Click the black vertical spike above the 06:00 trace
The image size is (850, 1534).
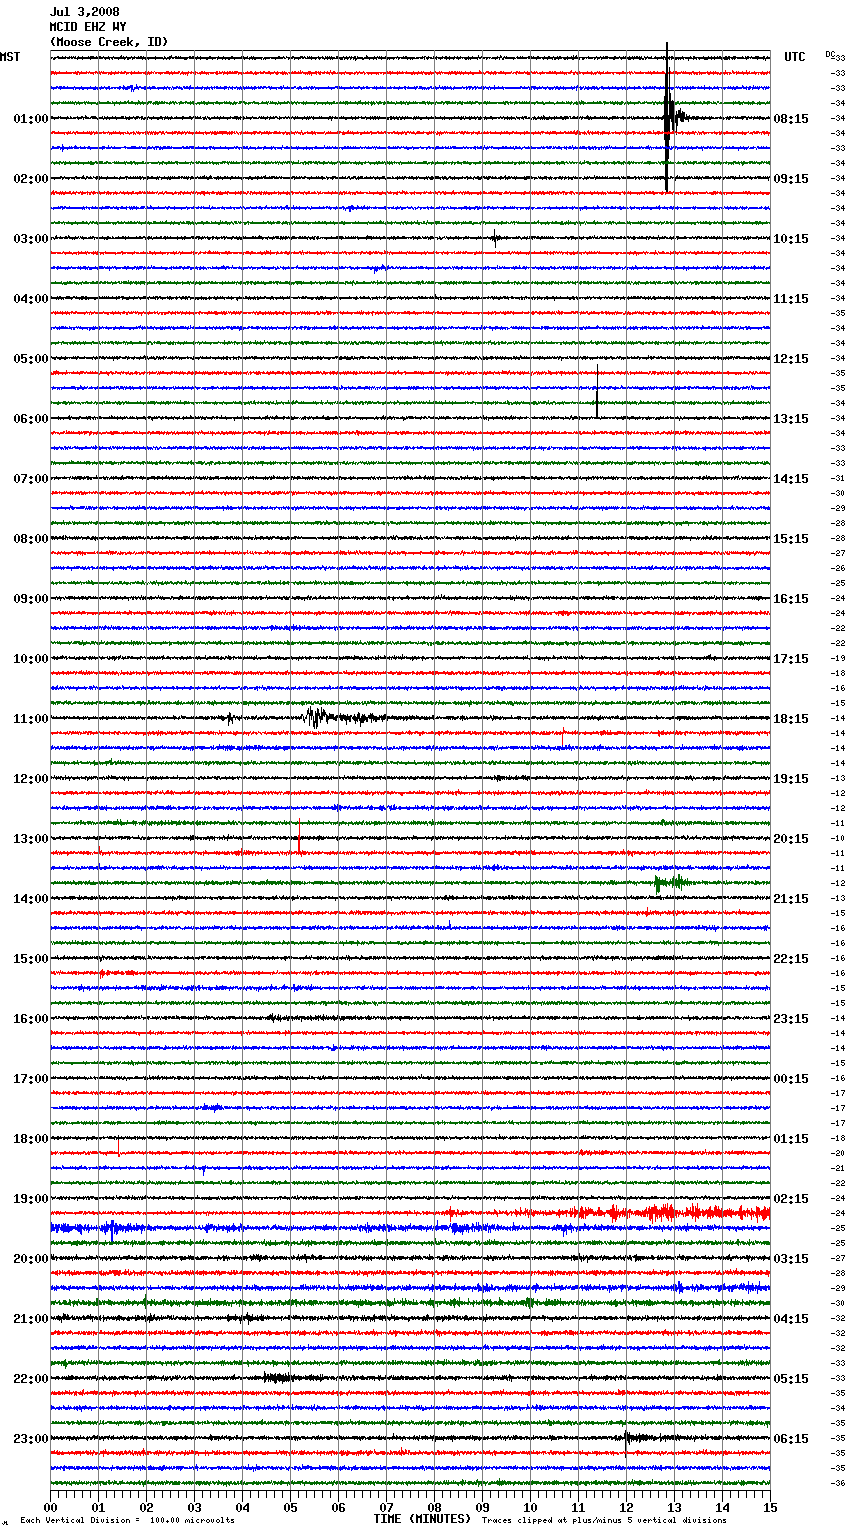[597, 392]
